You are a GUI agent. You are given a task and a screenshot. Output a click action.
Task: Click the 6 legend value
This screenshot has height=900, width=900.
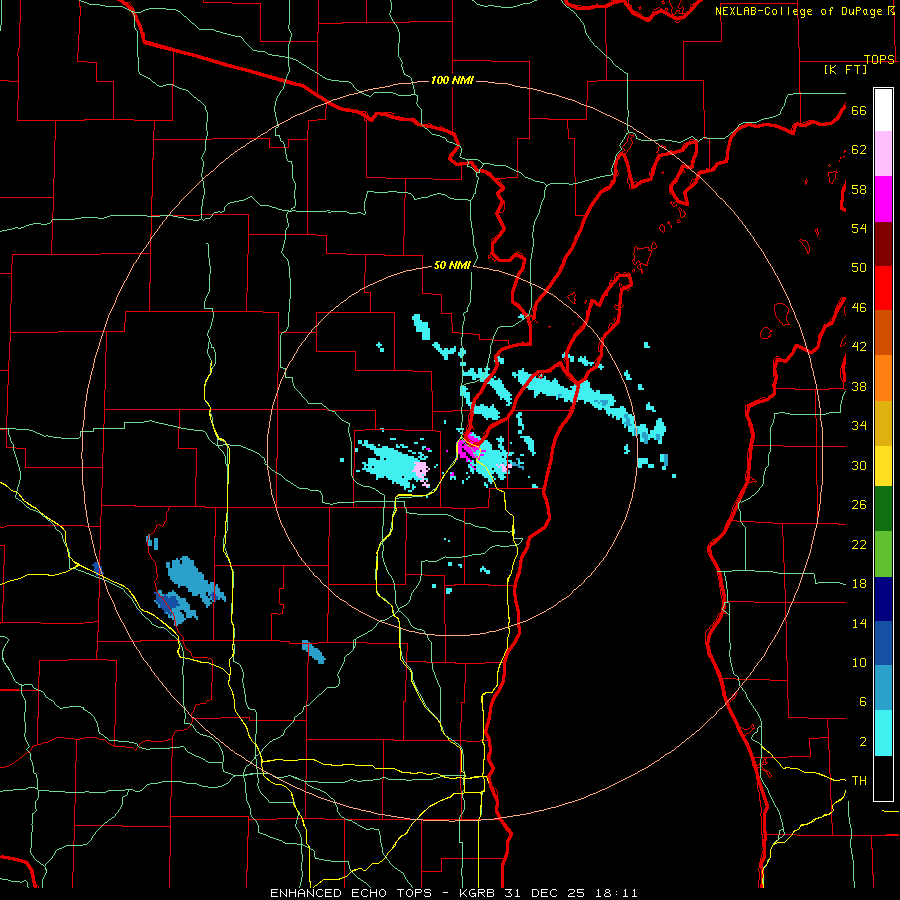(x=863, y=702)
